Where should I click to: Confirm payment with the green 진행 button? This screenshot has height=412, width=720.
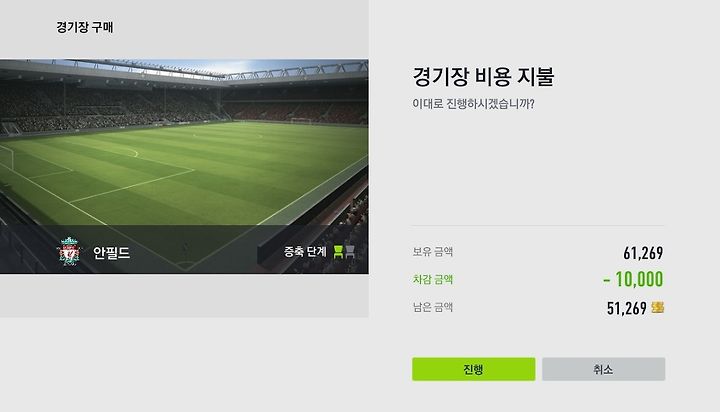473,369
